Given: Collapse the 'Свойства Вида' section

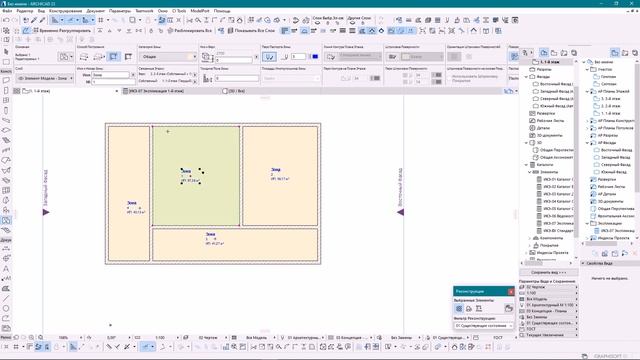Looking at the screenshot, I should tap(583, 263).
